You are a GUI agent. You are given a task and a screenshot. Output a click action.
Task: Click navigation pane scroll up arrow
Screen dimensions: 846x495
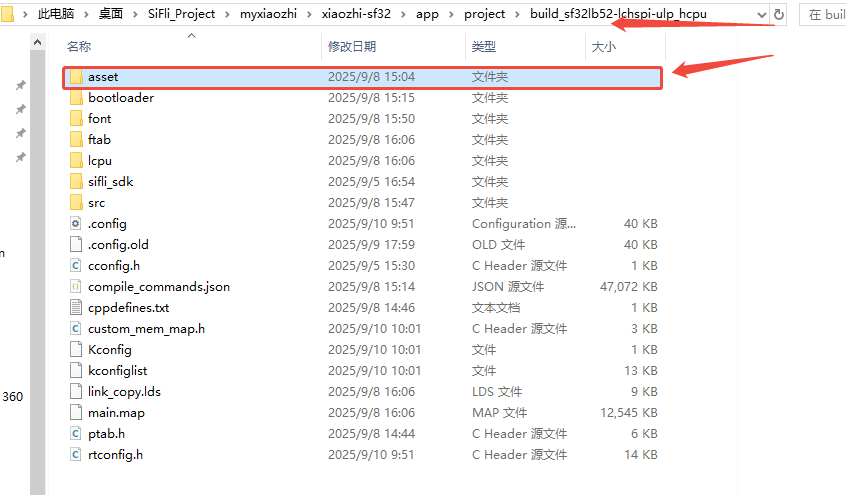[x=37, y=42]
